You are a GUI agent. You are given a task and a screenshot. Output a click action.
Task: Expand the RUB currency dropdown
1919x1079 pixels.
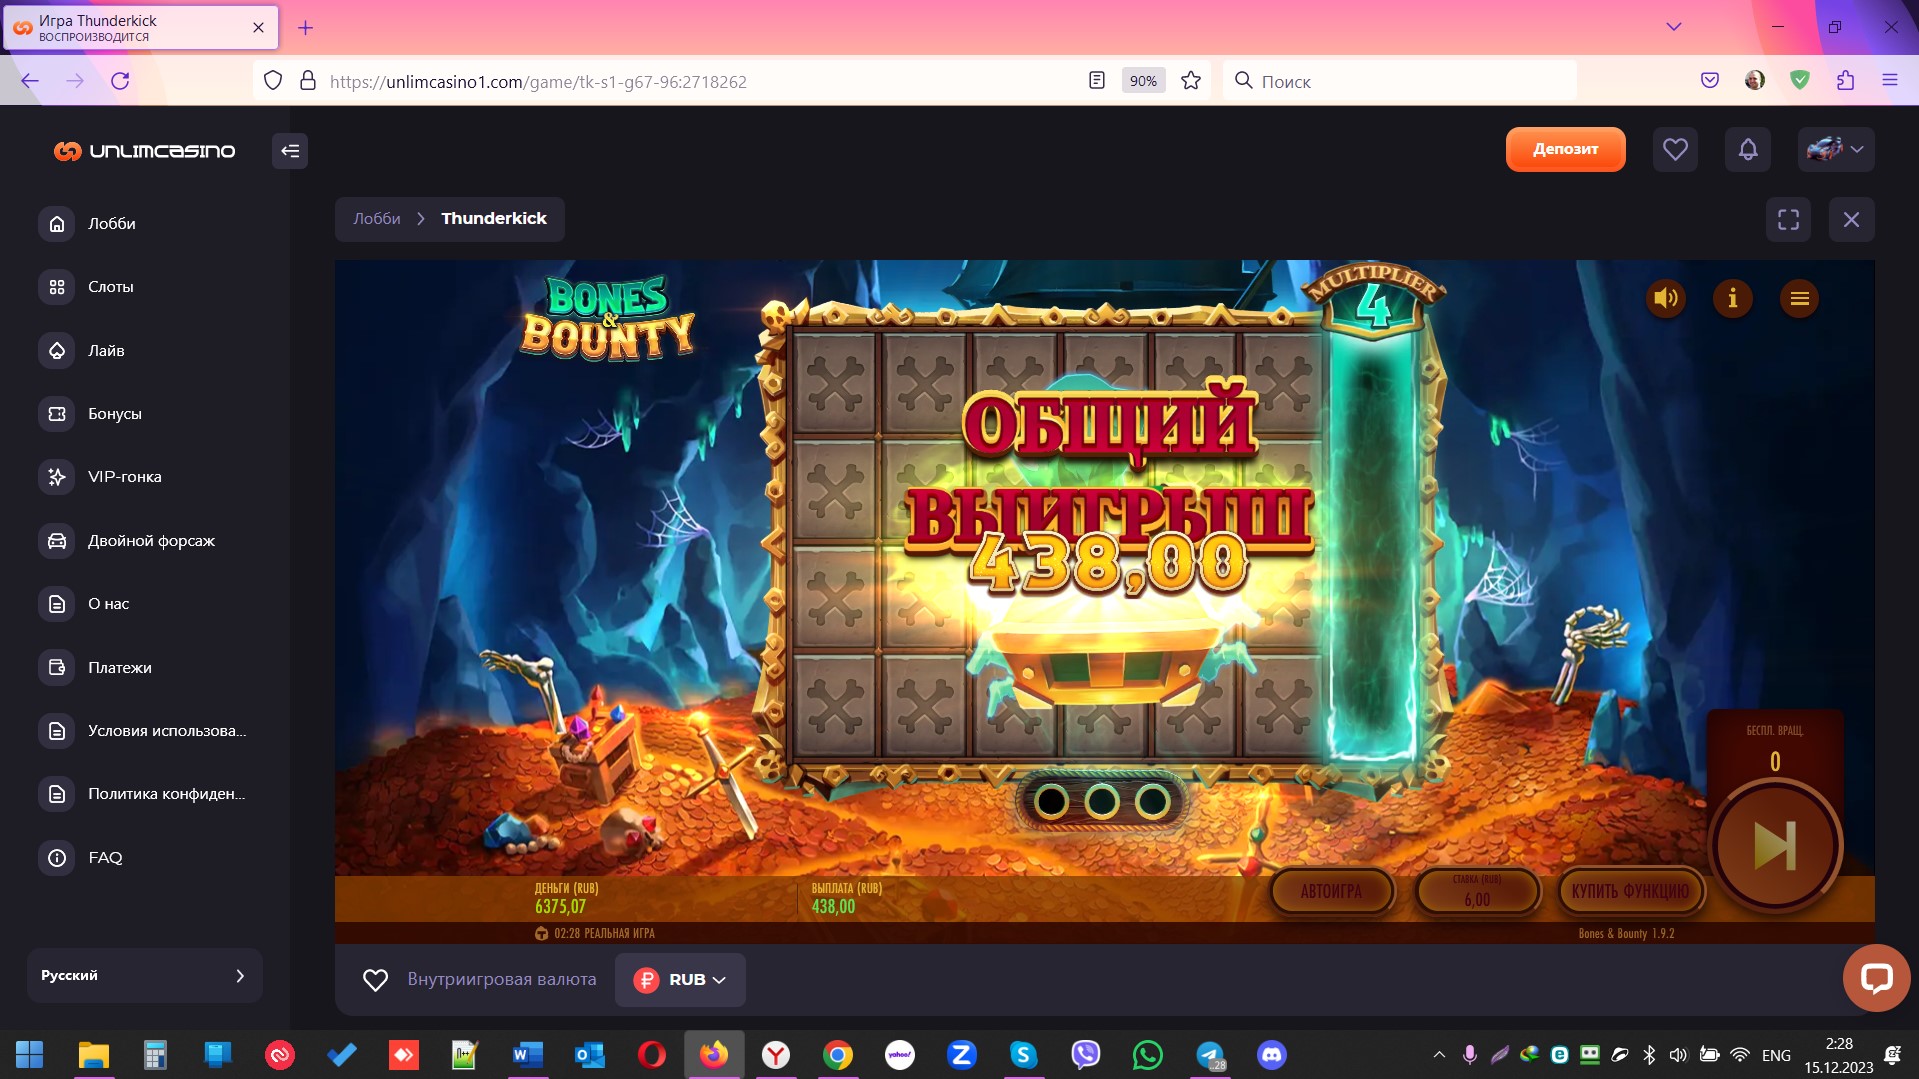(x=680, y=980)
